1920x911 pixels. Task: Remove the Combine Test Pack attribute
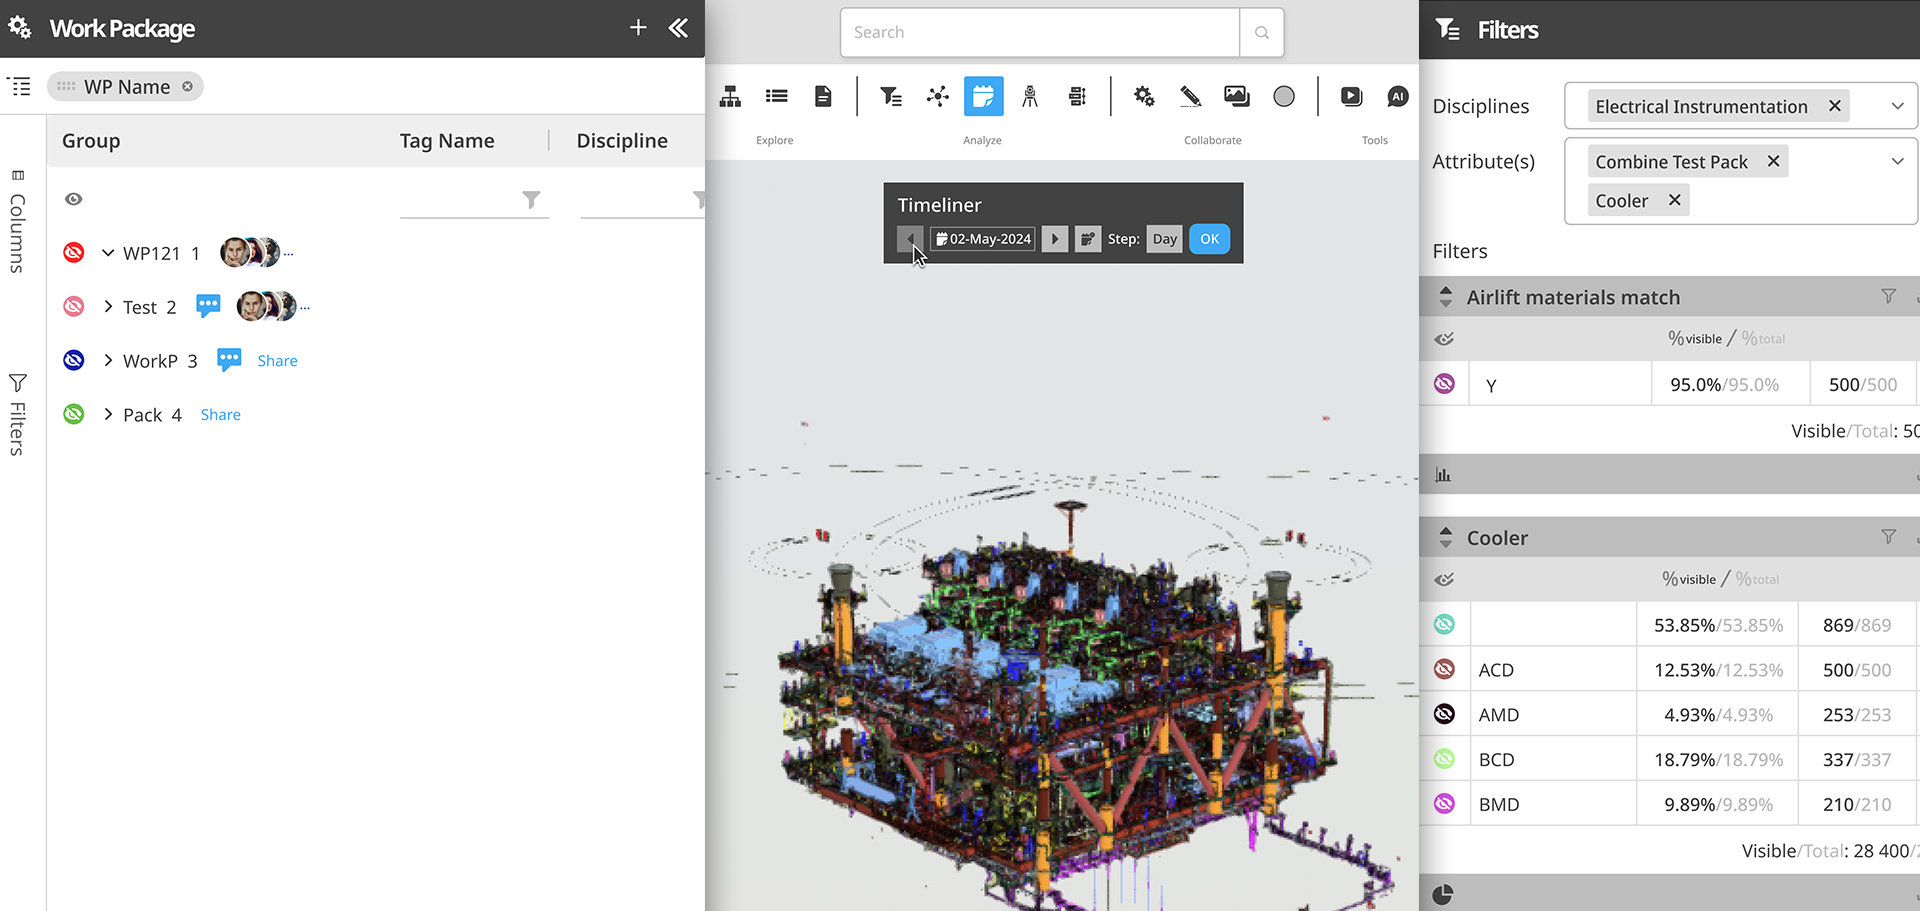click(x=1773, y=161)
